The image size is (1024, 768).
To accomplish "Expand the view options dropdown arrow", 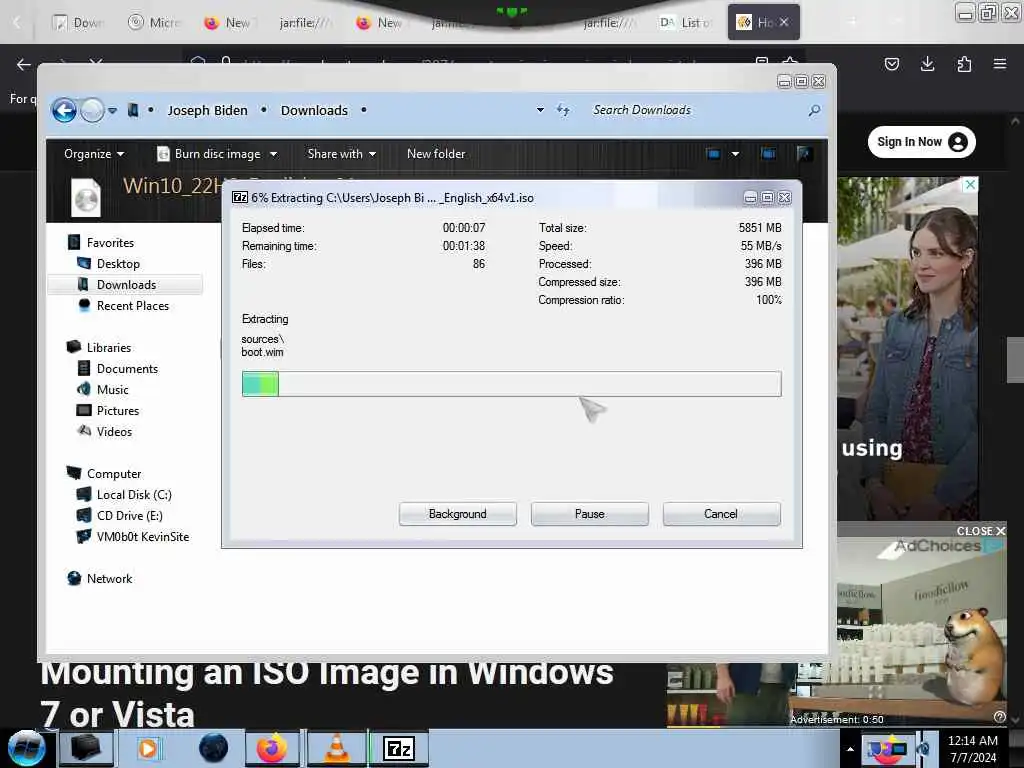I will (x=735, y=154).
